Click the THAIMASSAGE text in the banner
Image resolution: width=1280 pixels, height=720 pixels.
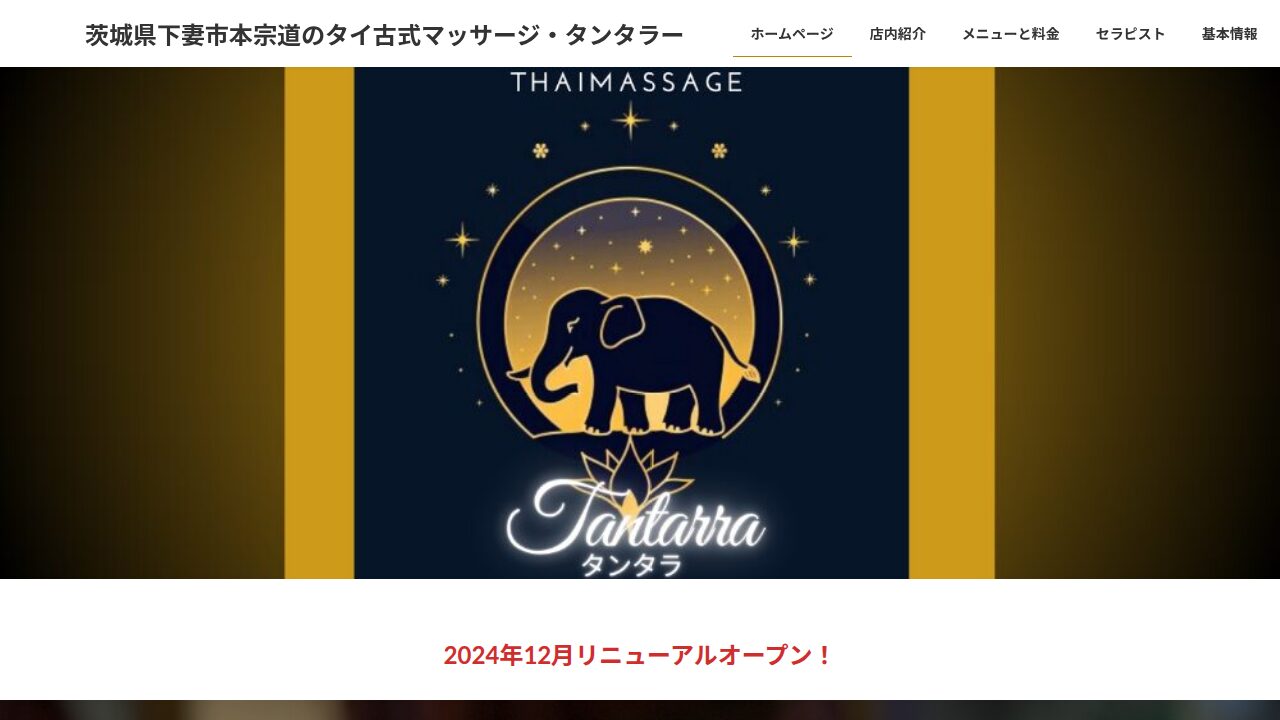pyautogui.click(x=626, y=82)
